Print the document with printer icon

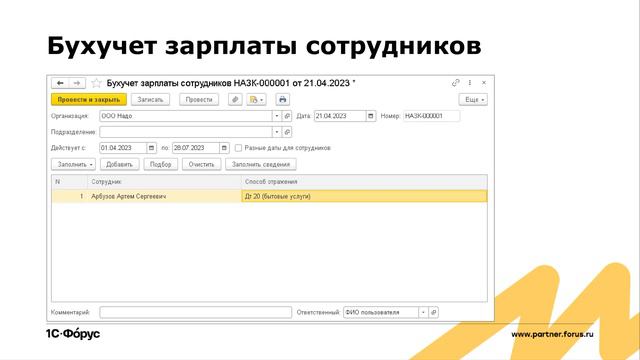(x=282, y=100)
